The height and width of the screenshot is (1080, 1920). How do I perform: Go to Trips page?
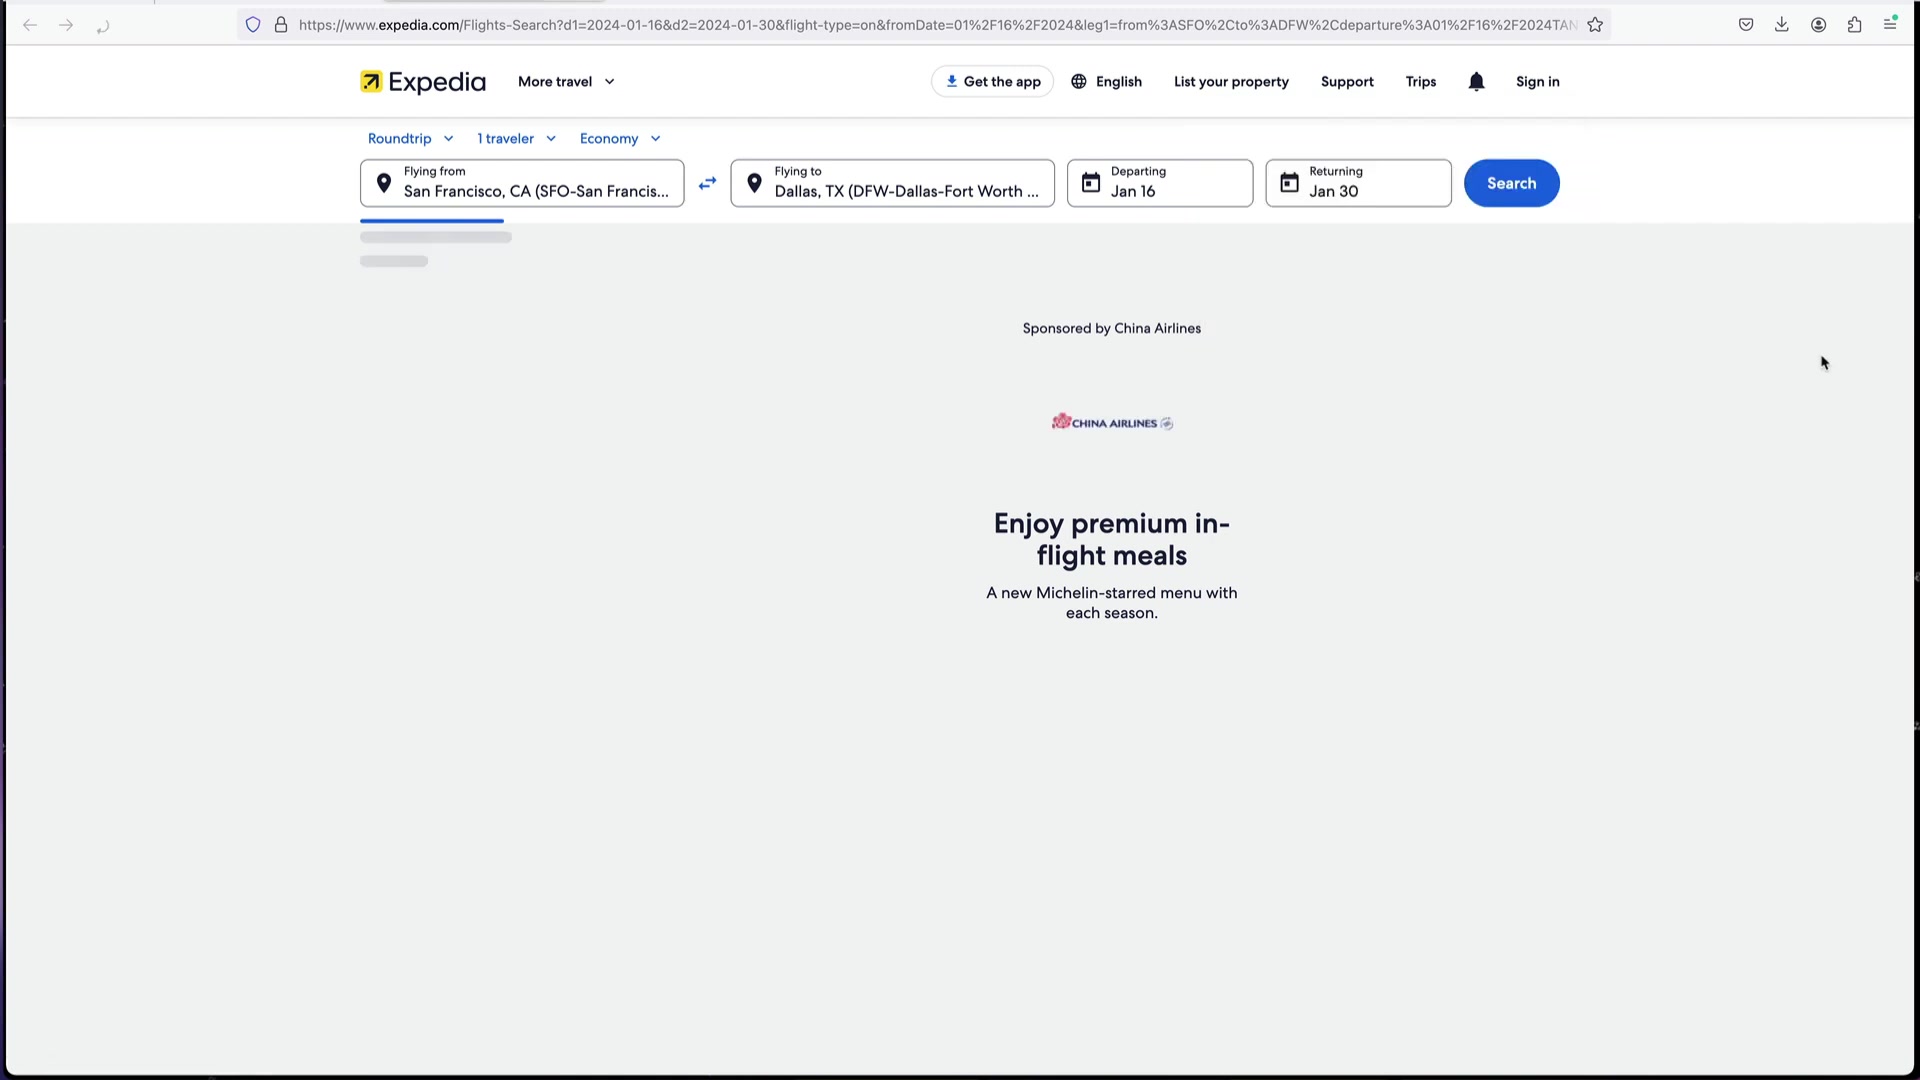1421,82
